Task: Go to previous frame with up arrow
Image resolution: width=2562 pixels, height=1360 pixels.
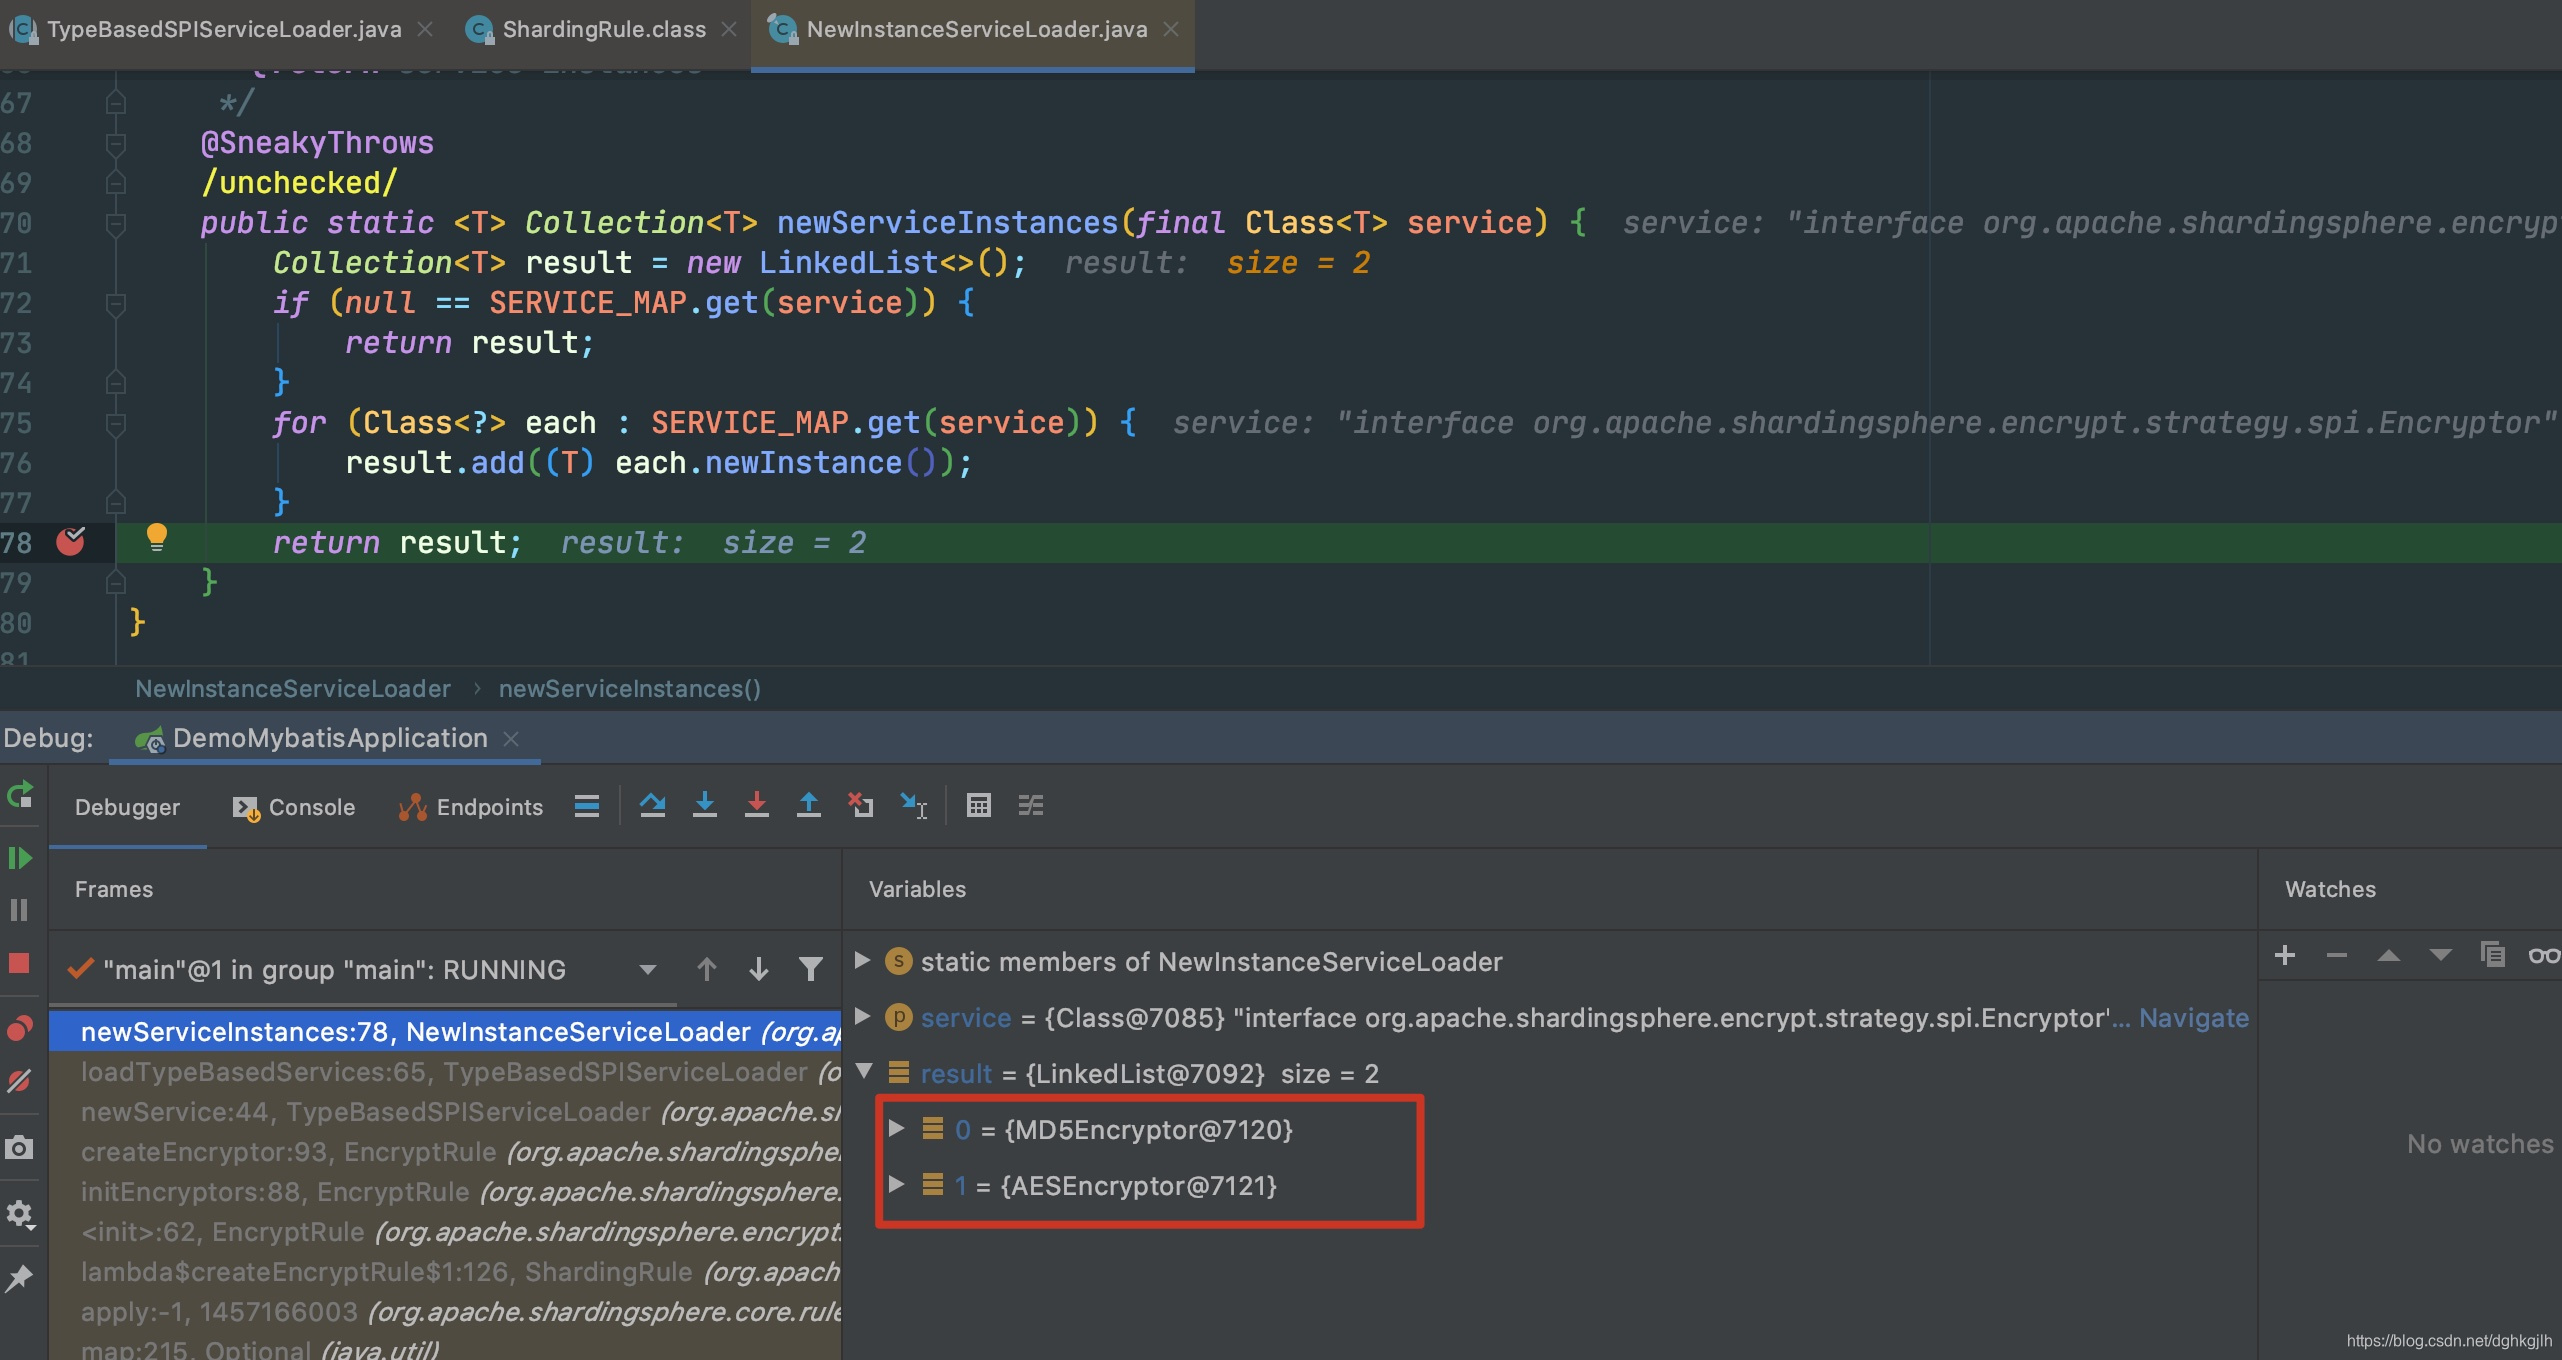Action: pos(707,969)
